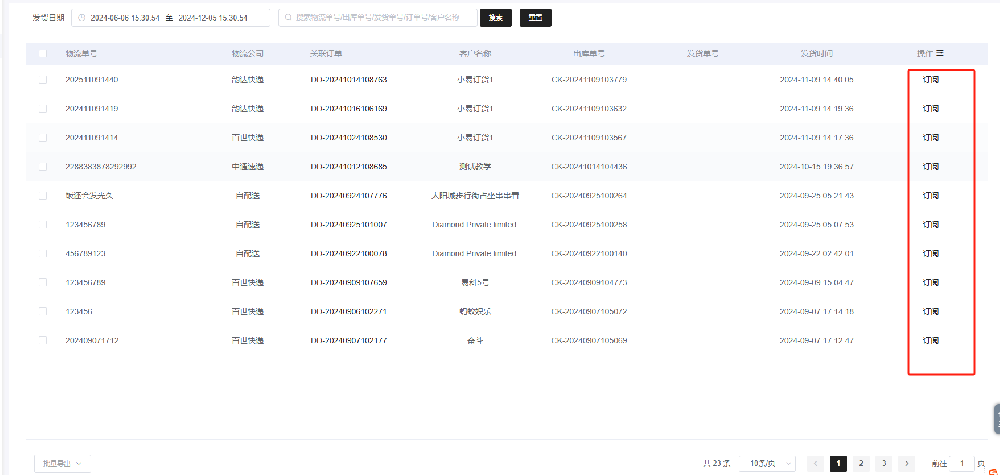Select the checkbox for tracking number 202409071712
This screenshot has width=1000, height=475.
(42, 341)
